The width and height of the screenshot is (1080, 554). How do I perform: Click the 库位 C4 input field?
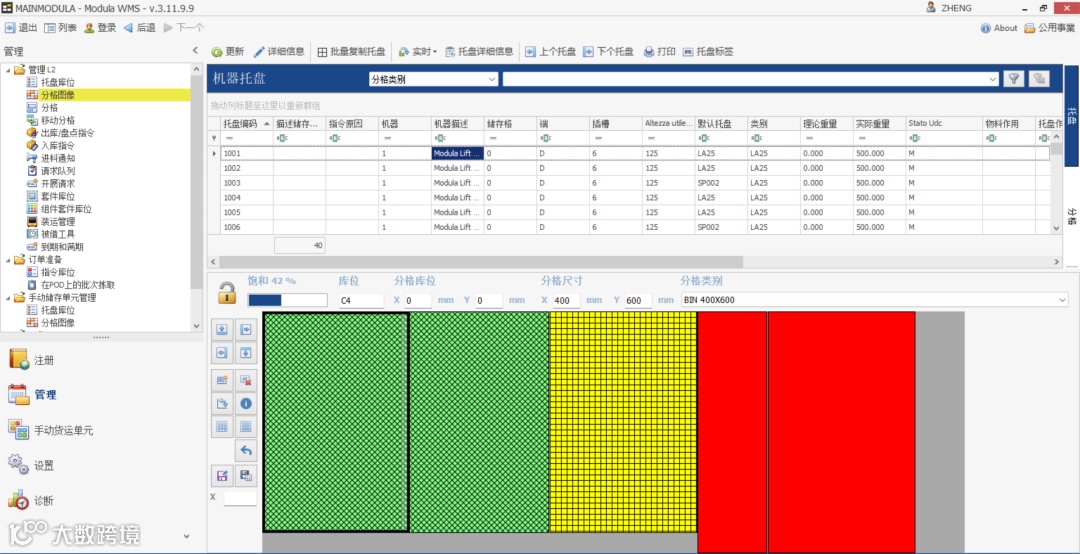361,300
